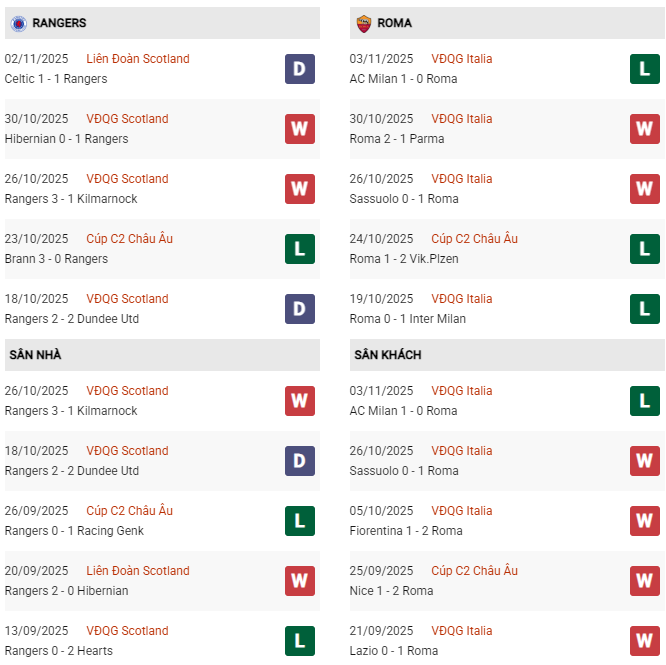The image size is (666, 665).
Task: Click the D badge for Celtic 1-1 Rangers
Action: point(299,69)
